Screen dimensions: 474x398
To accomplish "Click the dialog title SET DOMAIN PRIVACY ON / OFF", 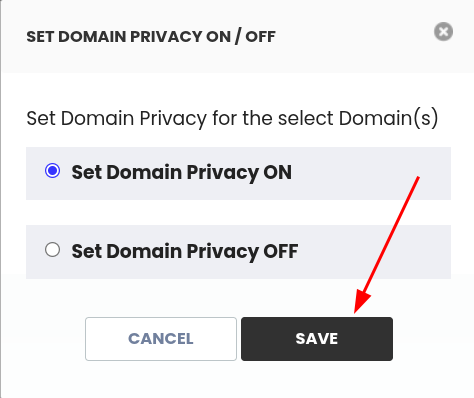I will click(151, 37).
